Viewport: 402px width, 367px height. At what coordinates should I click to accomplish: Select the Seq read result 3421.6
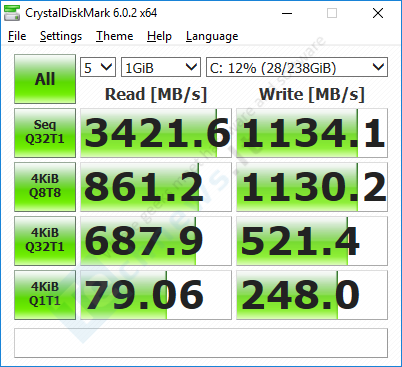pos(156,133)
